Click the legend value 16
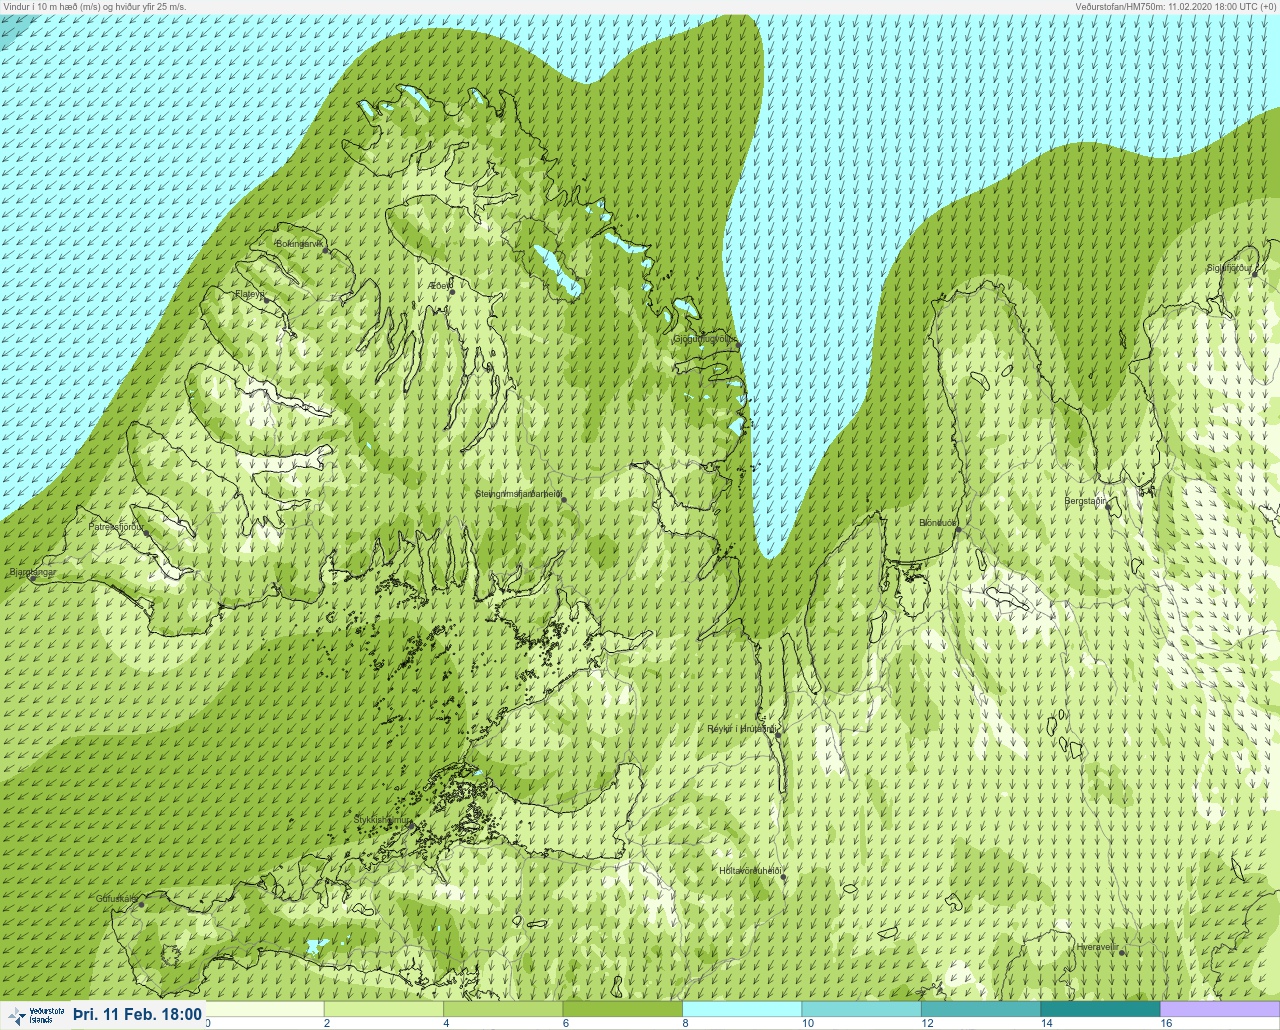The width and height of the screenshot is (1280, 1030). [x=1166, y=1024]
